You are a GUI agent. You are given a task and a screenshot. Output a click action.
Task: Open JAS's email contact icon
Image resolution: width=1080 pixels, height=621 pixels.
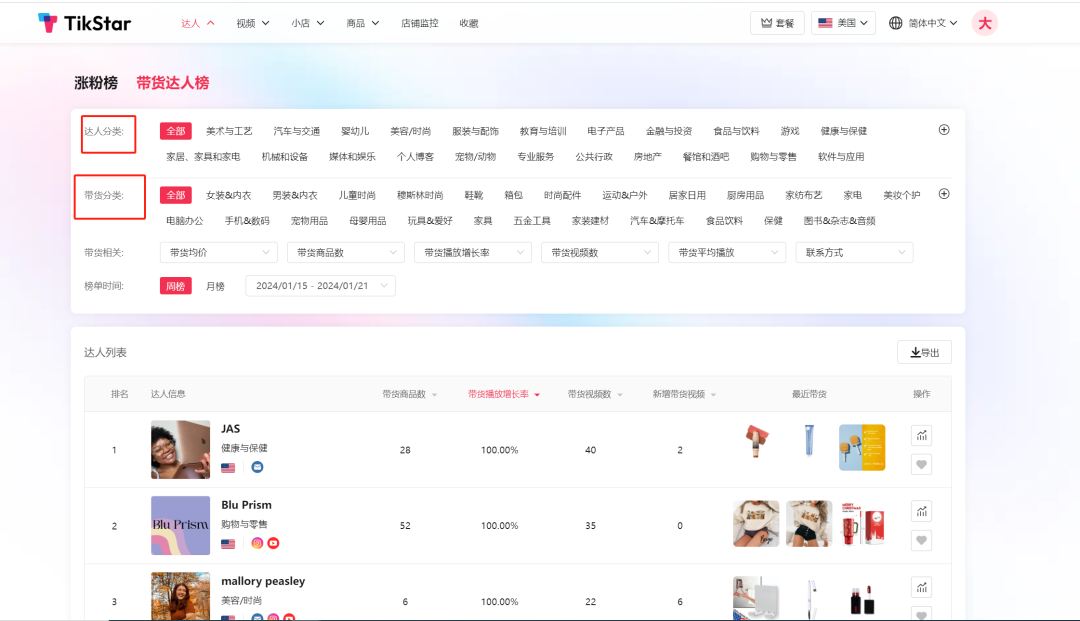[258, 467]
